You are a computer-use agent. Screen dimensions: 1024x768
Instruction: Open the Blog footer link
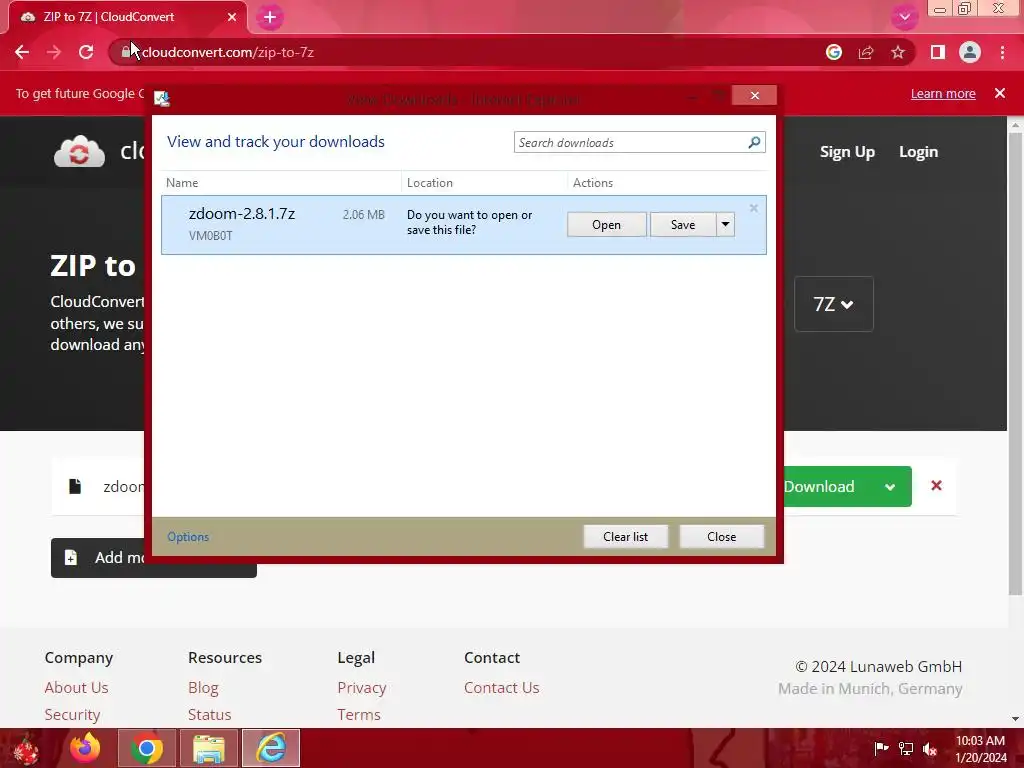pyautogui.click(x=203, y=688)
